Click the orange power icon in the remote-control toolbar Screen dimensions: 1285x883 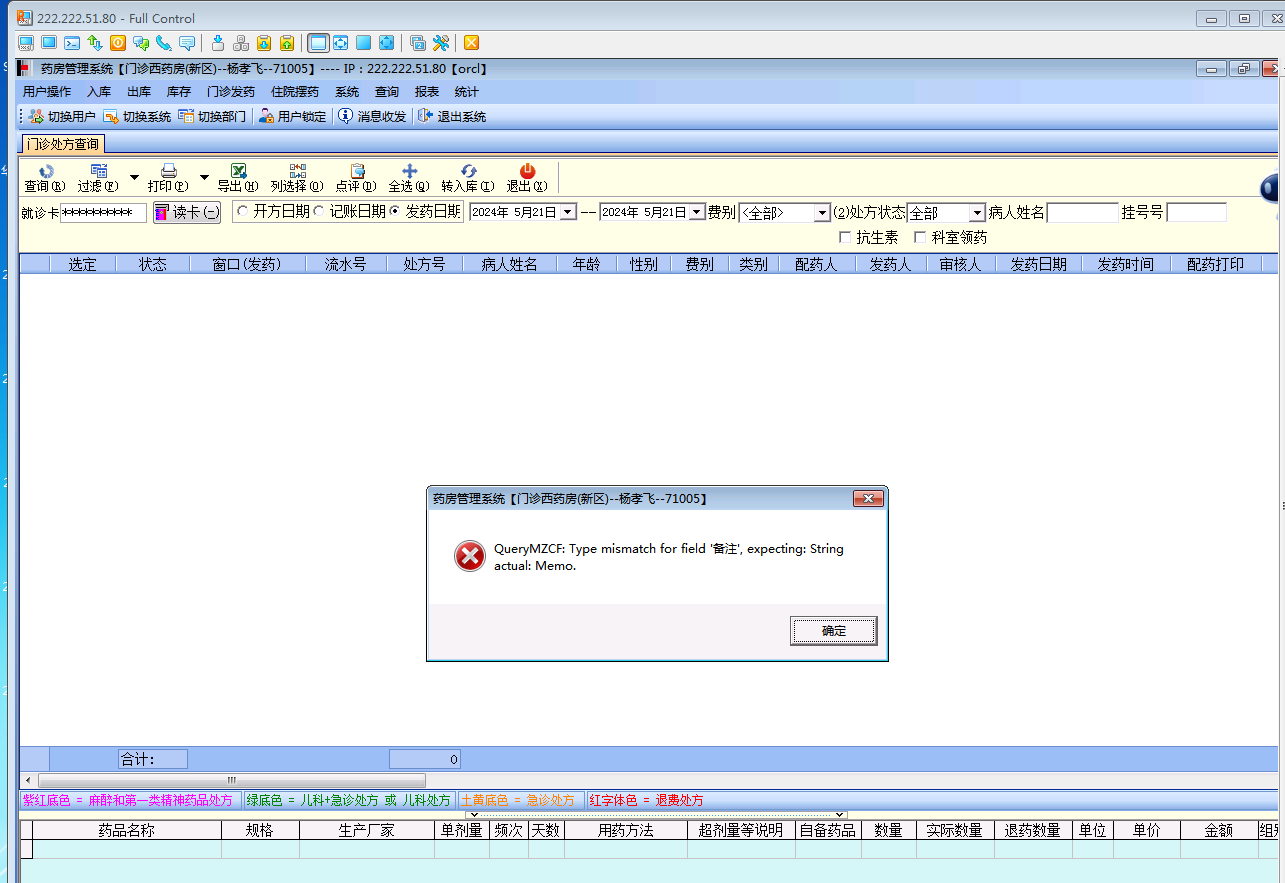tap(118, 43)
